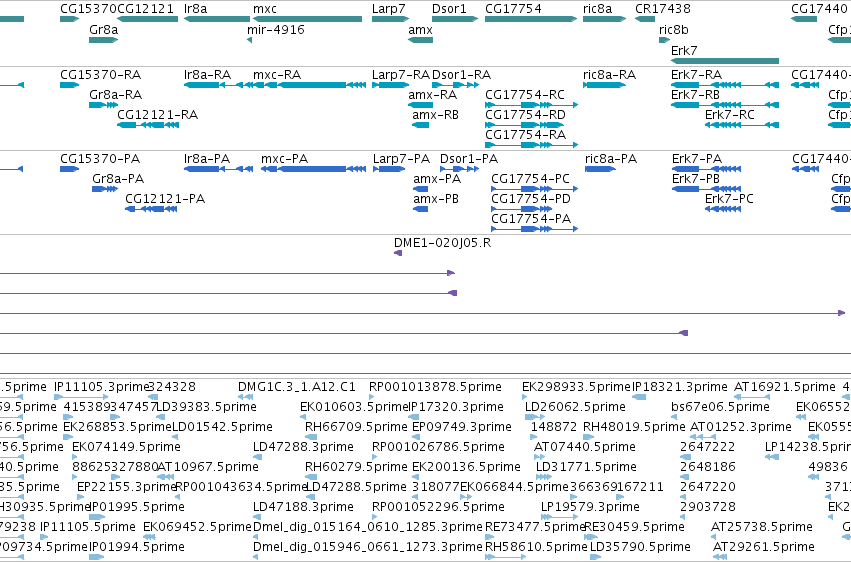
Task: Select protein amx-PB
Action: point(436,199)
